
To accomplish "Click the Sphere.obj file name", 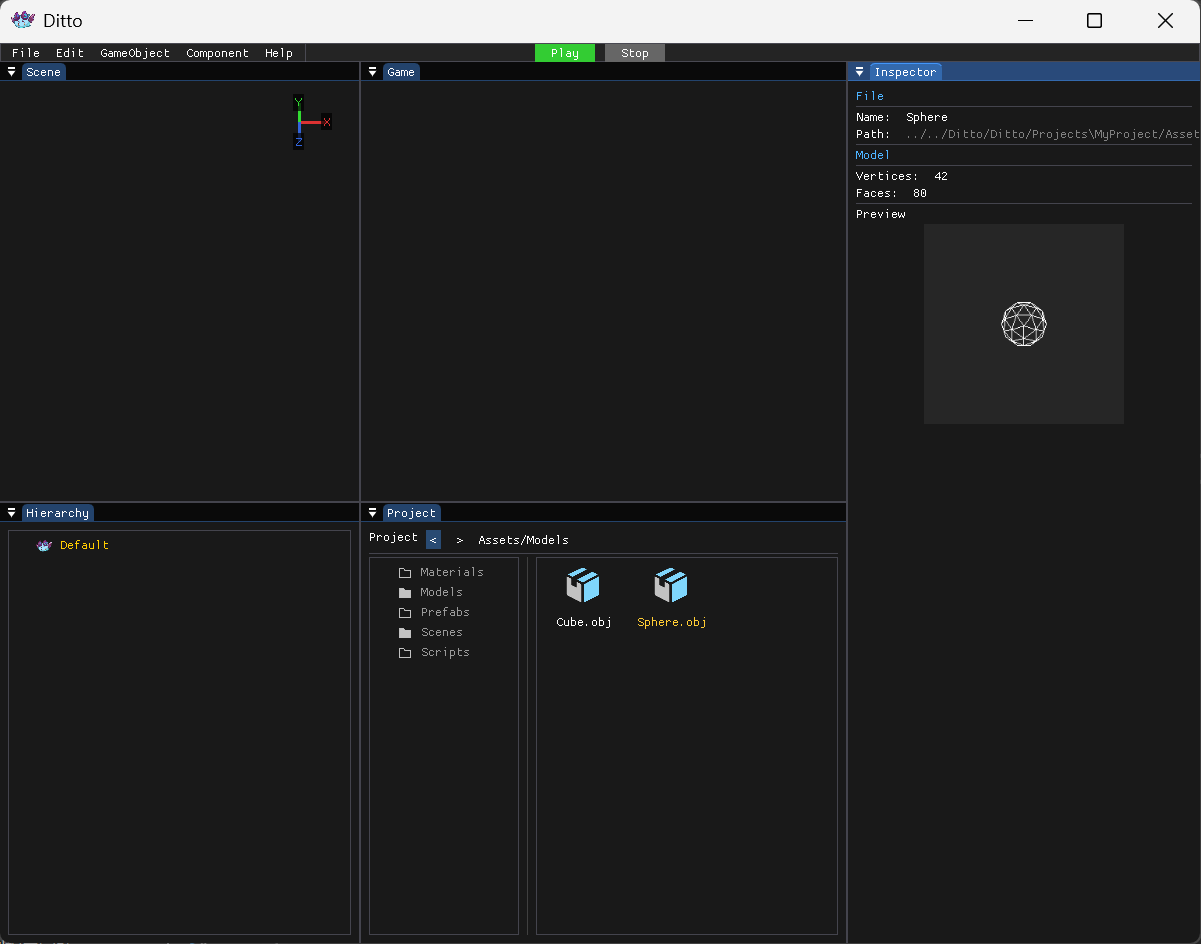I will 671,622.
